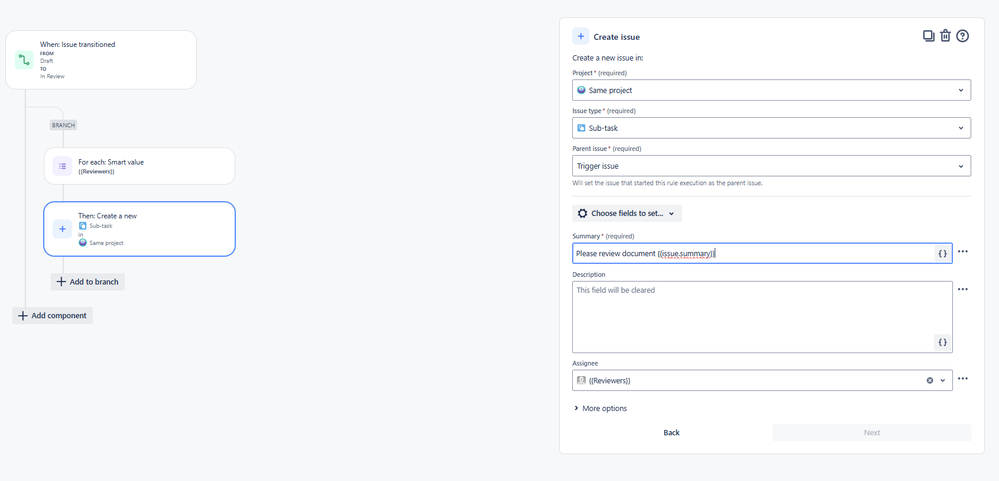Select the When: Issue transitioned trigger card

point(101,60)
